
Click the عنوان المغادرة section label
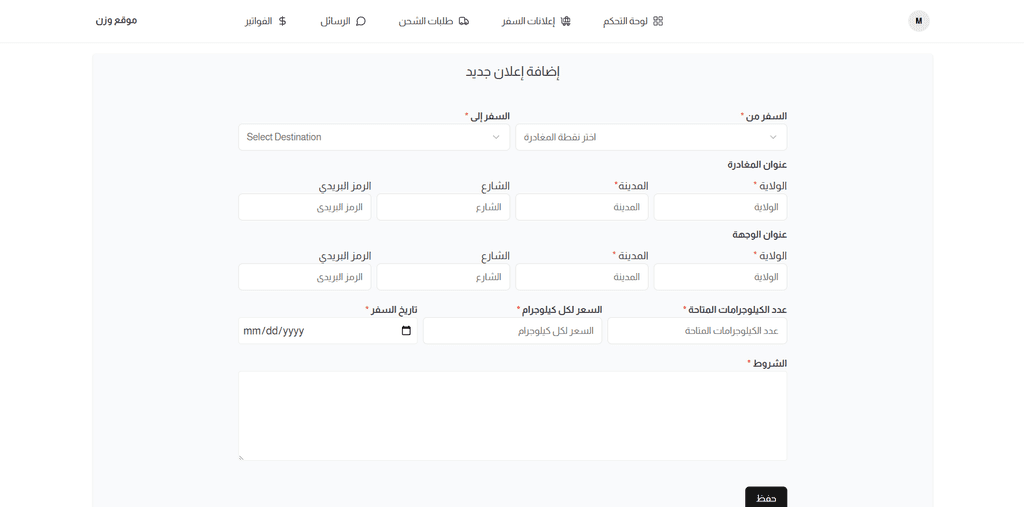[757, 165]
